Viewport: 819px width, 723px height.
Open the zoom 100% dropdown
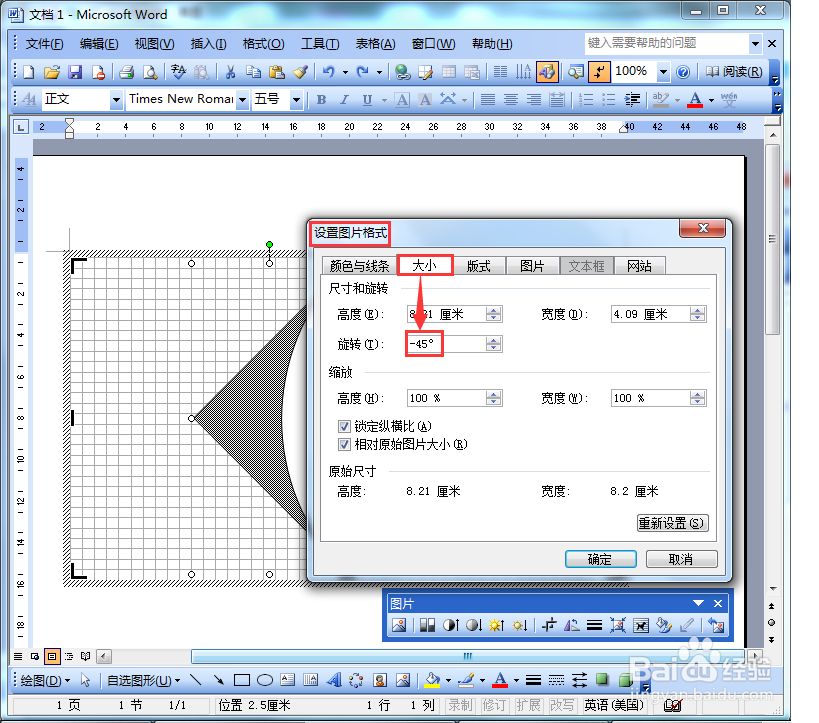click(x=663, y=72)
